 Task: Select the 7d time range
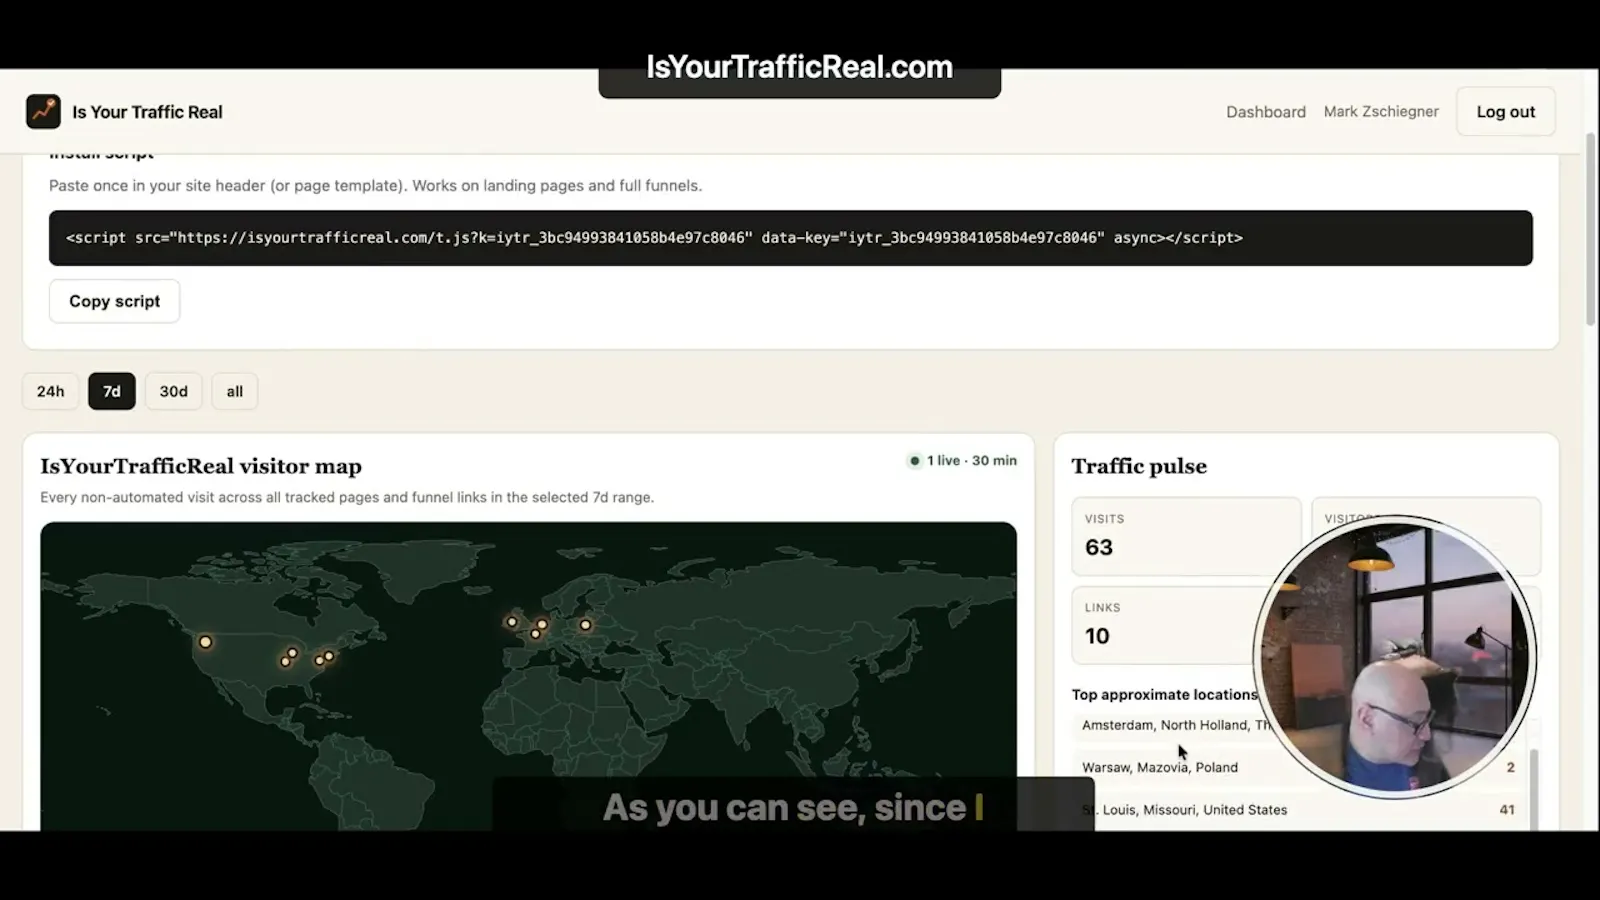[111, 391]
